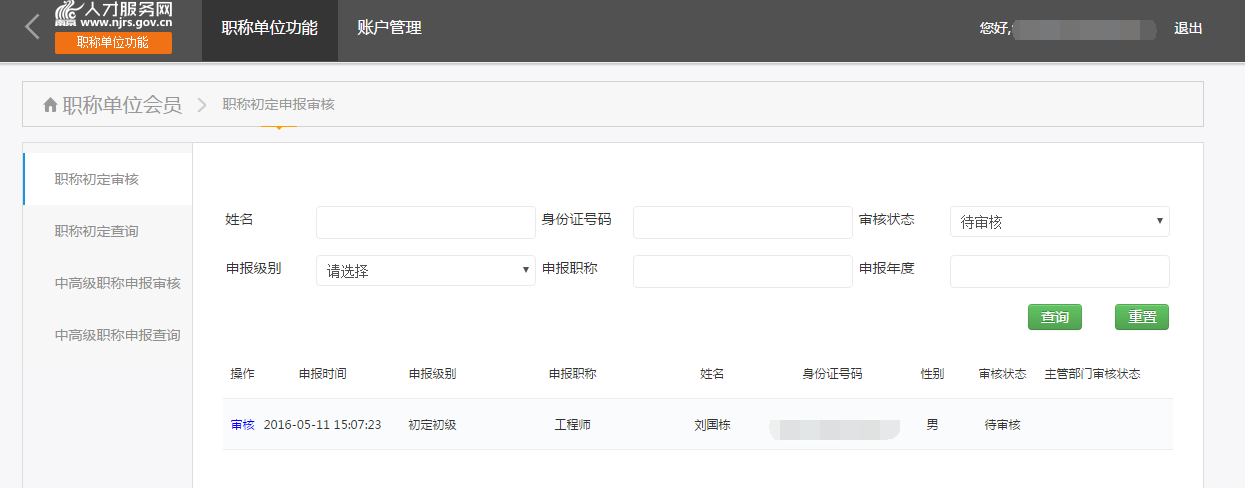The height and width of the screenshot is (488, 1245).
Task: Open 中高级职称申报审核 in the sidebar
Action: click(x=117, y=283)
